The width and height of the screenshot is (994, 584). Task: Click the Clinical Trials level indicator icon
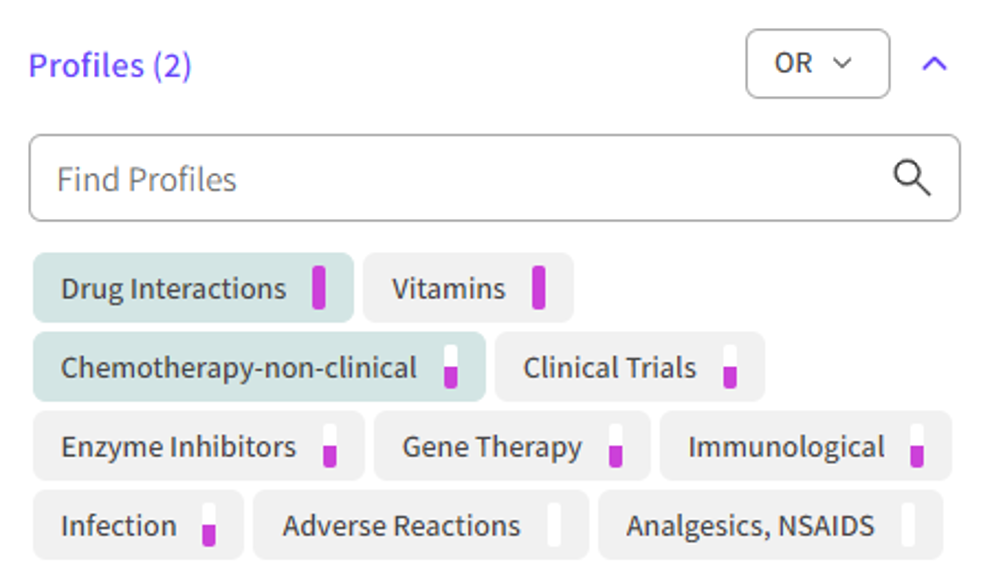point(730,367)
